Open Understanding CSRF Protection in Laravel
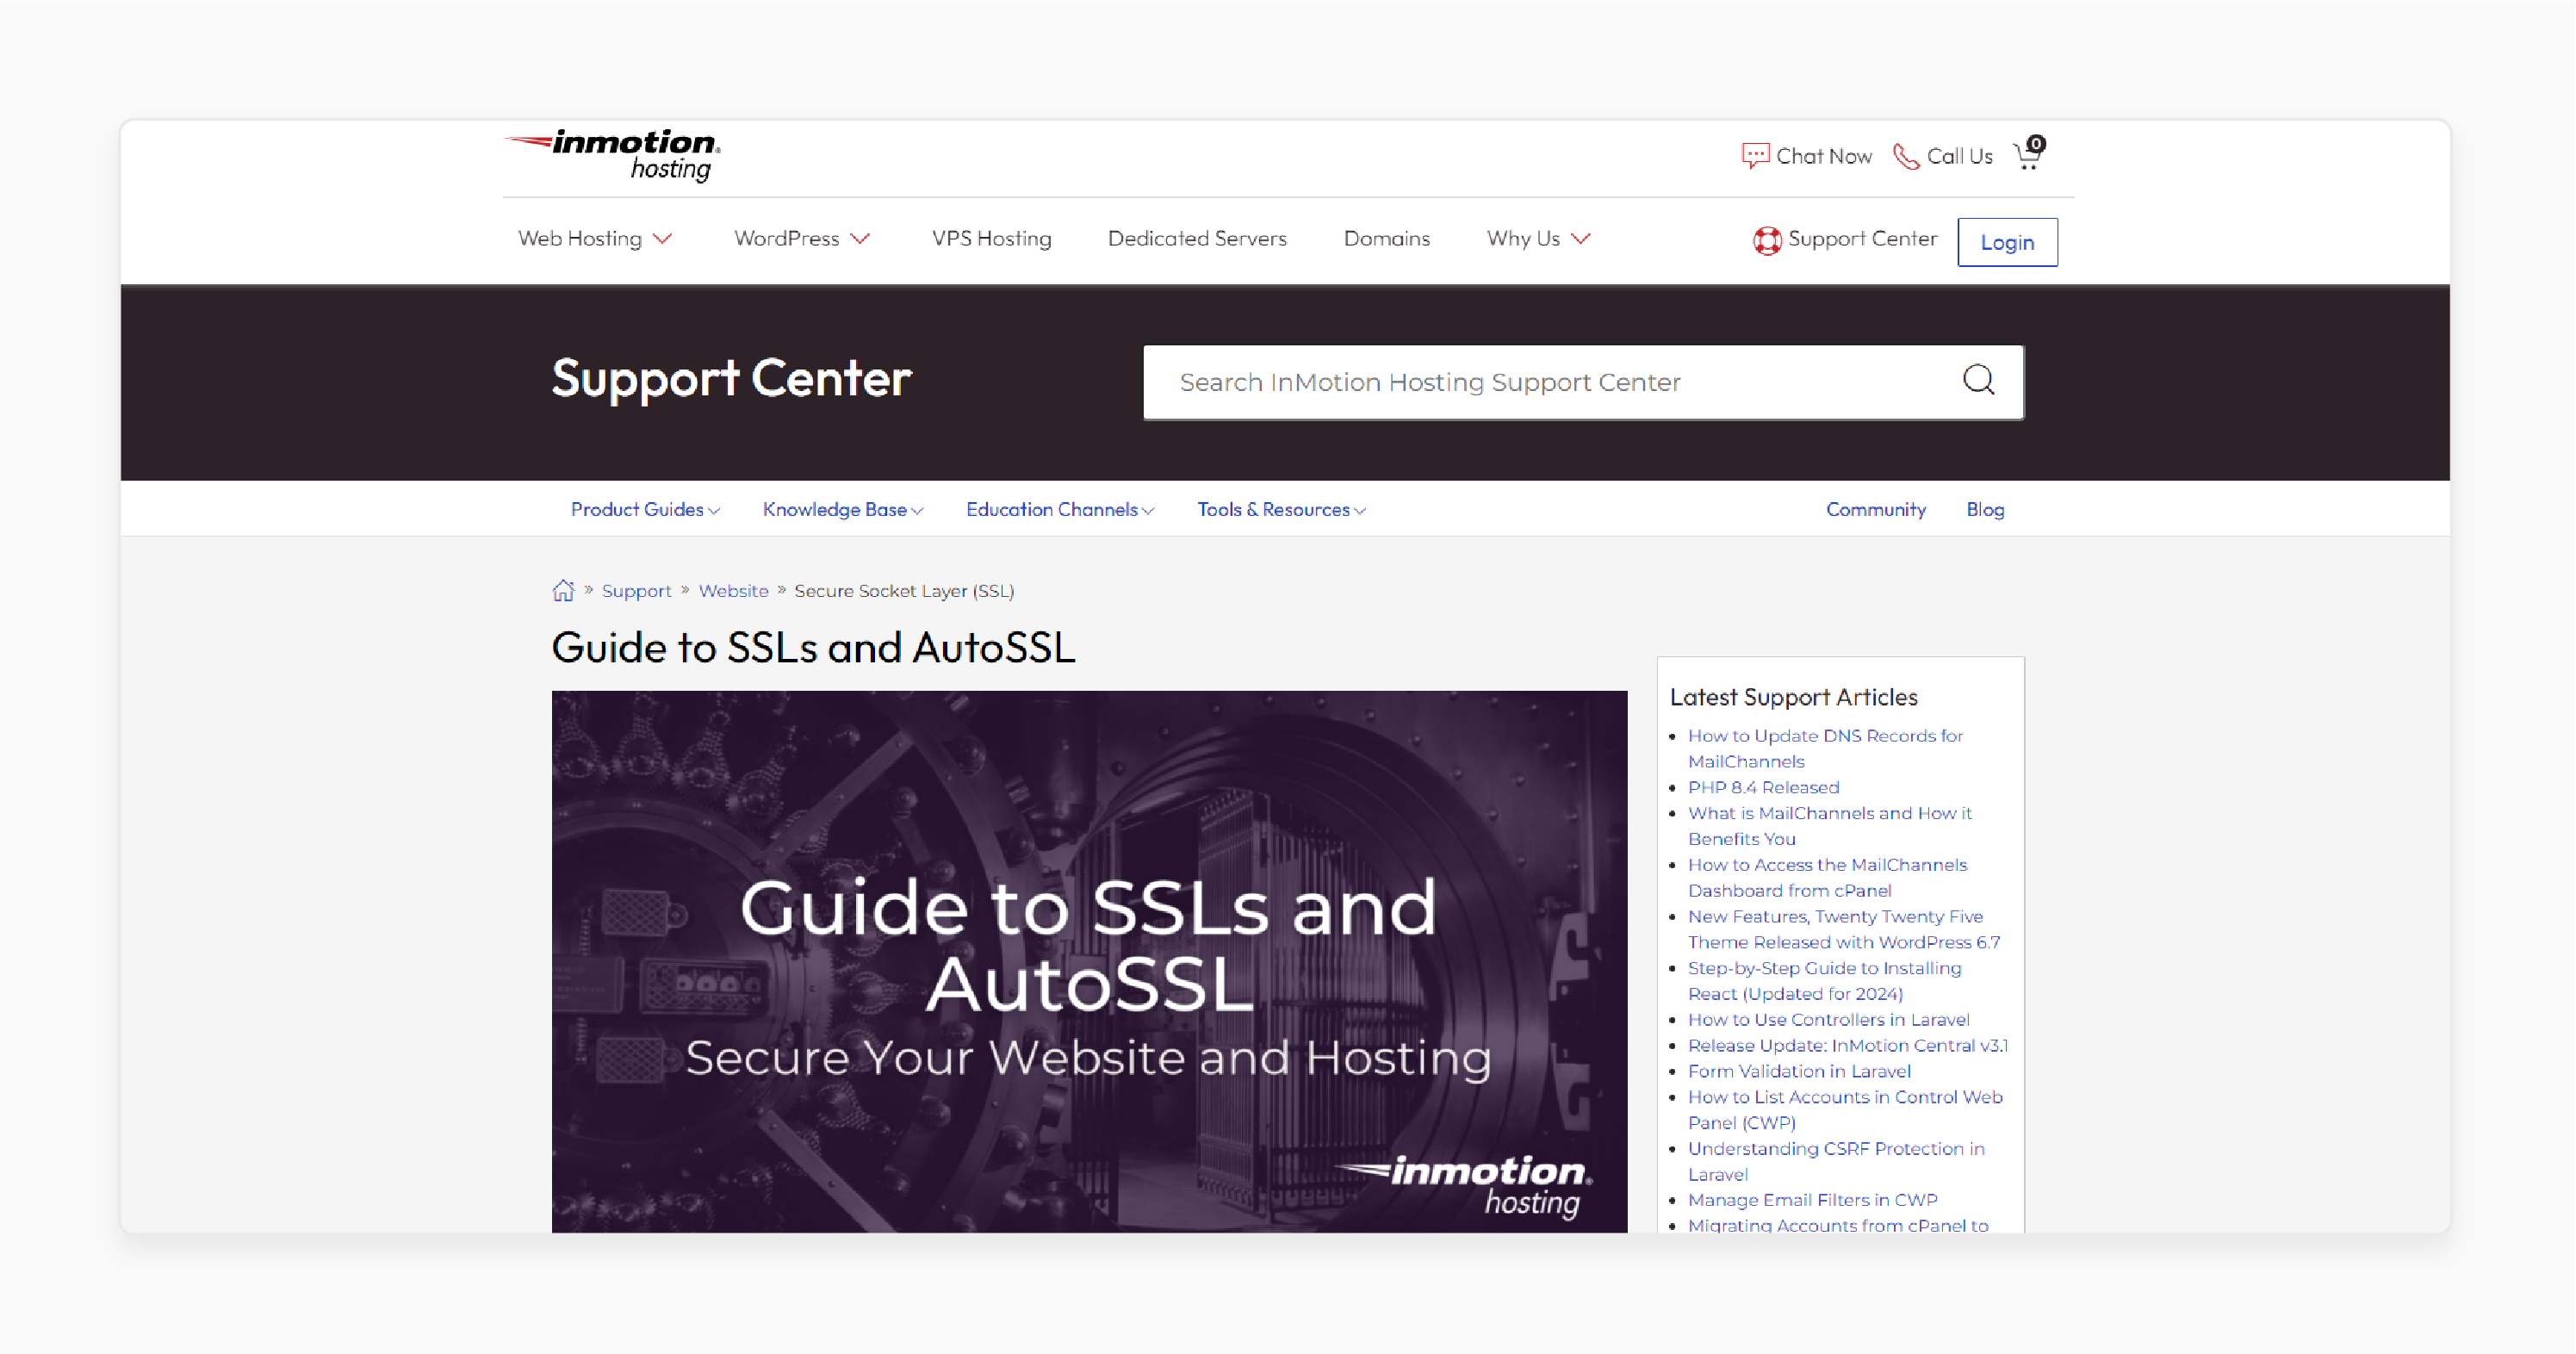Screen dimensions: 2576x1354 pyautogui.click(x=1836, y=1161)
